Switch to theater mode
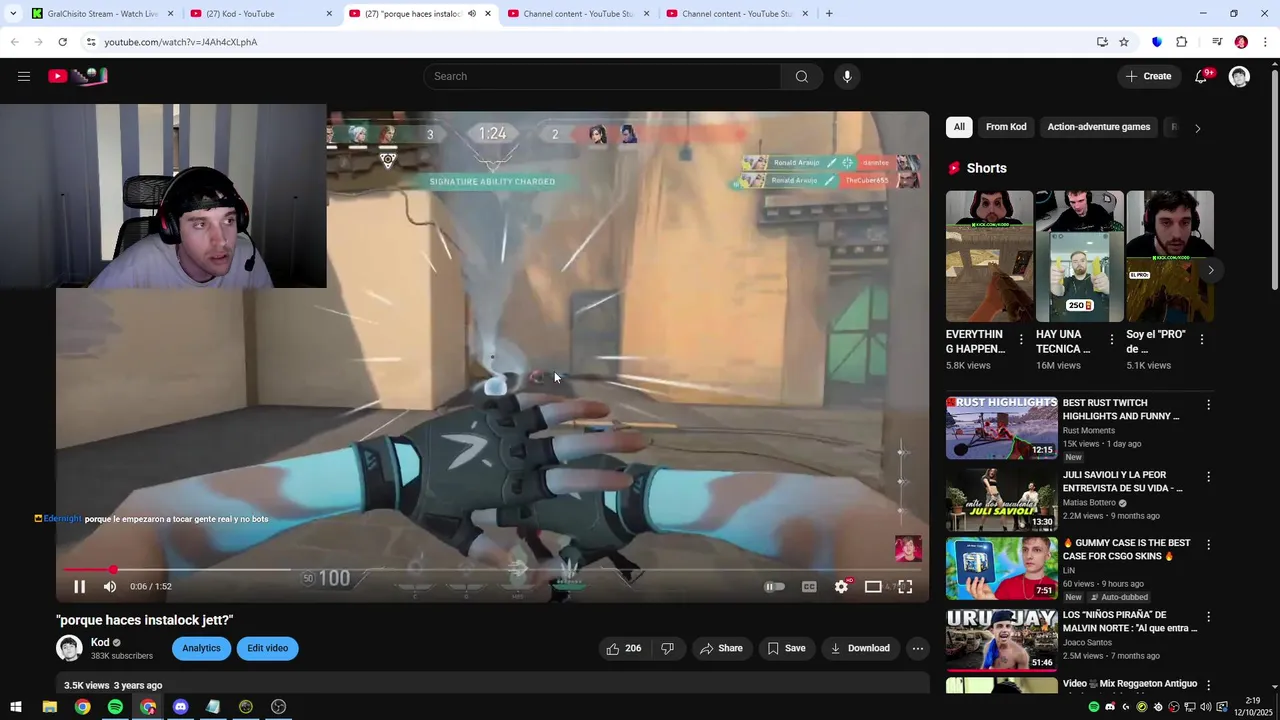 [873, 587]
